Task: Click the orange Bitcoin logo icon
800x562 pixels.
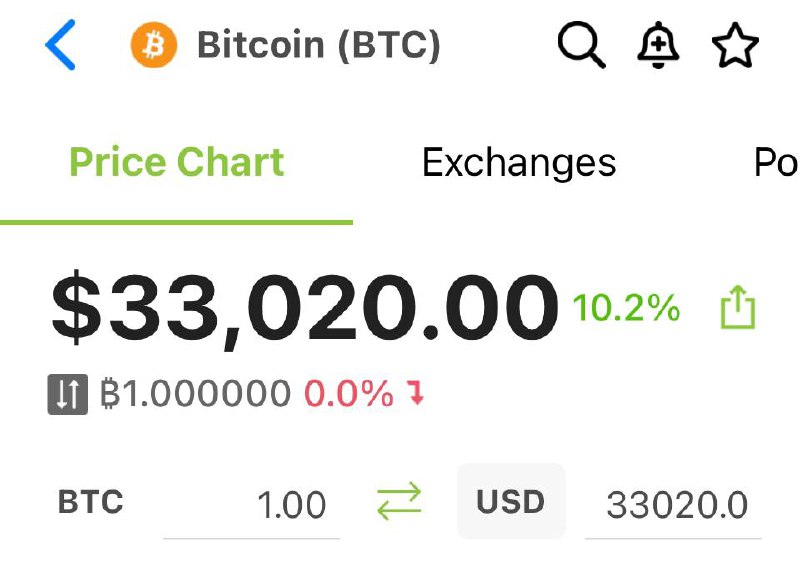Action: click(x=153, y=46)
